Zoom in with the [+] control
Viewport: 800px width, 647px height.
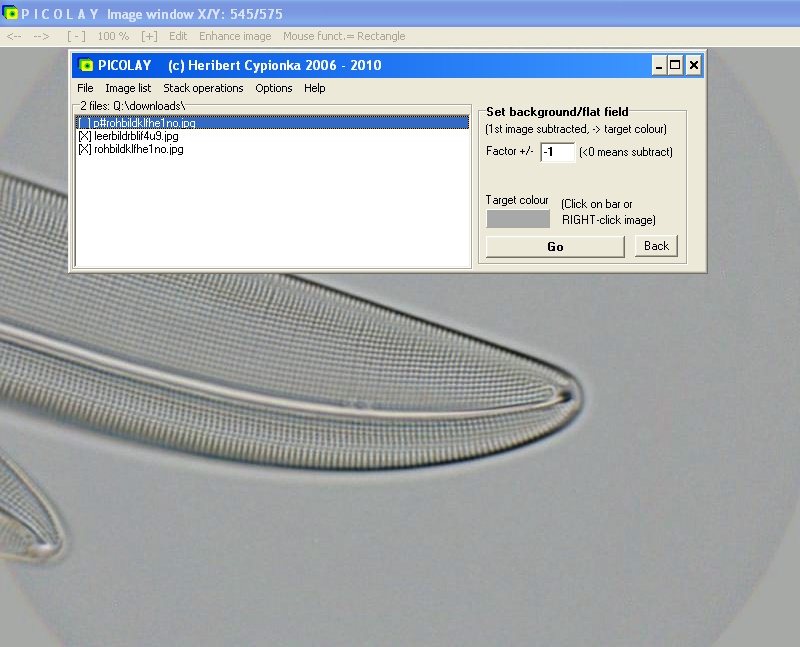tap(149, 37)
